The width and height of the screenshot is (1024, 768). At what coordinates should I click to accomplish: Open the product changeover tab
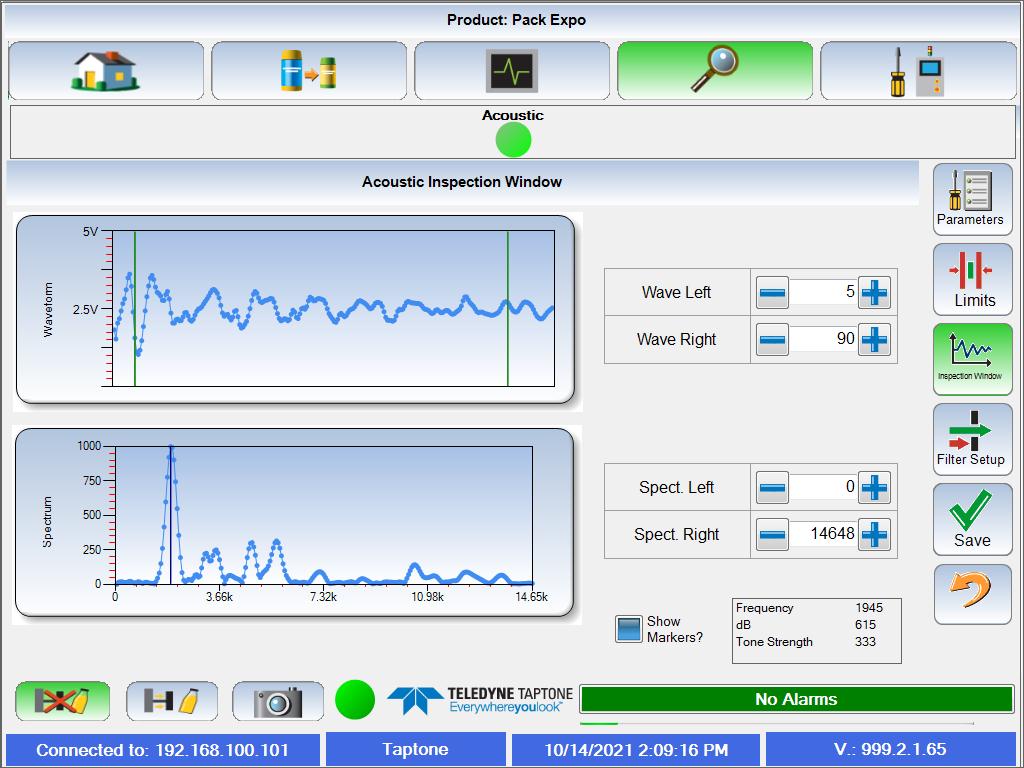[x=309, y=71]
